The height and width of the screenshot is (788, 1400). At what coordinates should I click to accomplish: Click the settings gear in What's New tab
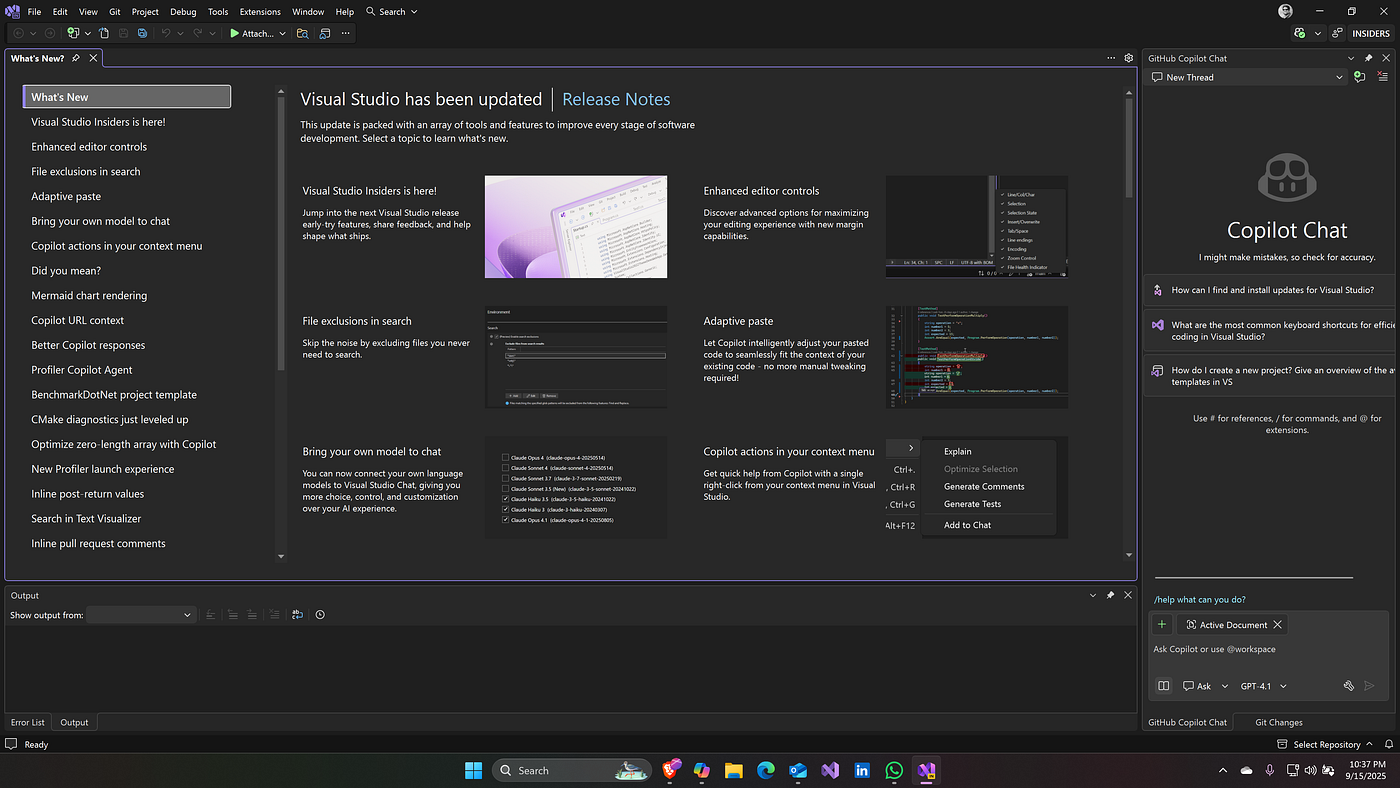click(1128, 58)
